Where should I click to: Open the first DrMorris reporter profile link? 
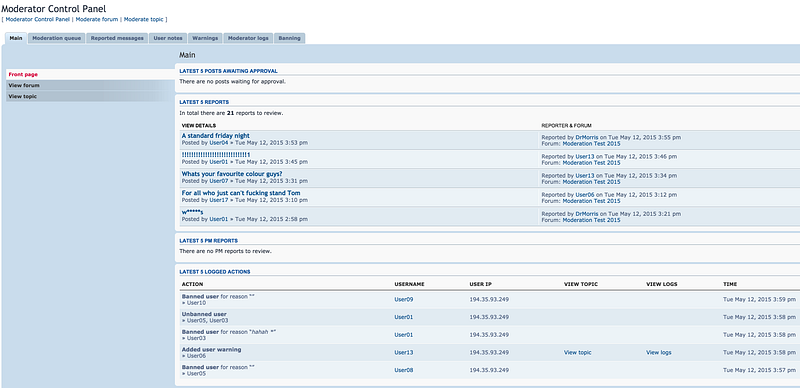[587, 137]
